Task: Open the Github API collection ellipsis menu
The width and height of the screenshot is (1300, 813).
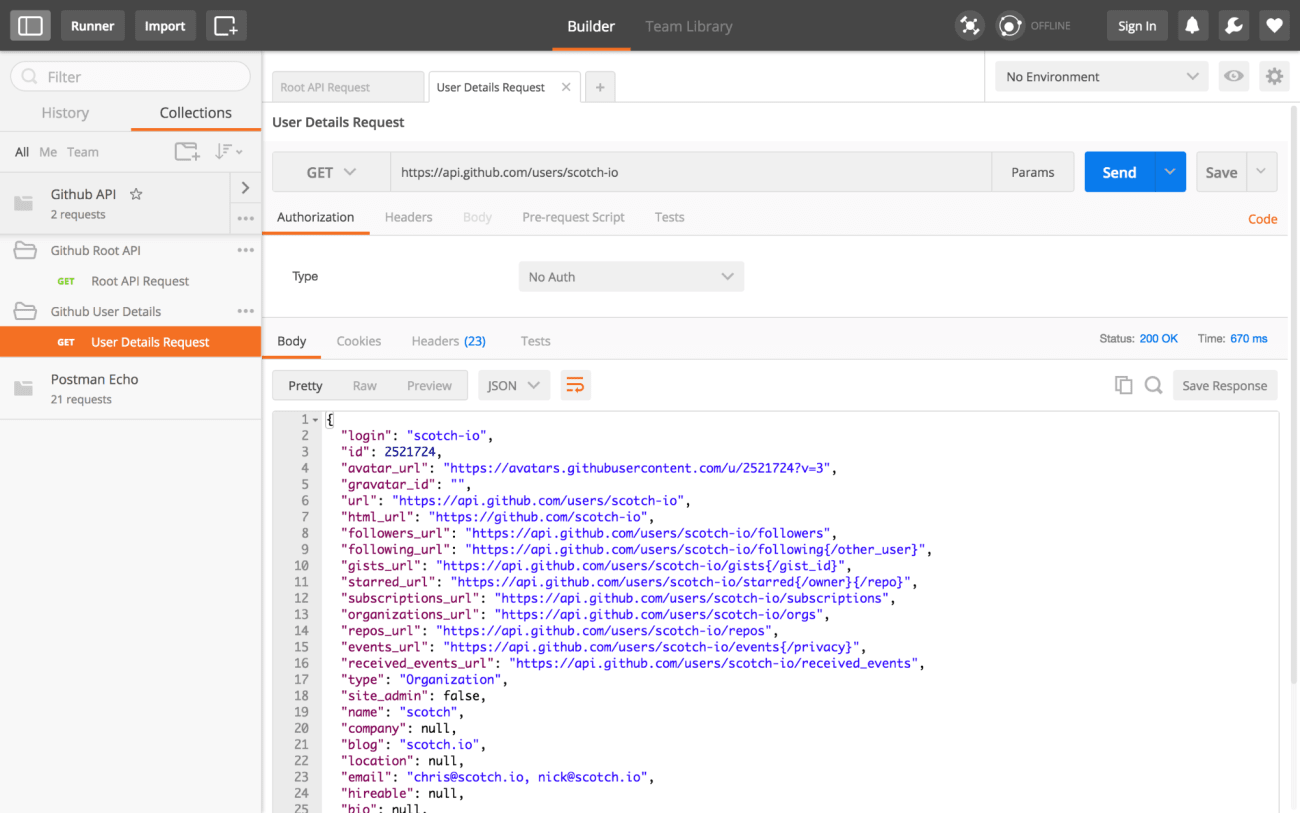Action: (246, 218)
